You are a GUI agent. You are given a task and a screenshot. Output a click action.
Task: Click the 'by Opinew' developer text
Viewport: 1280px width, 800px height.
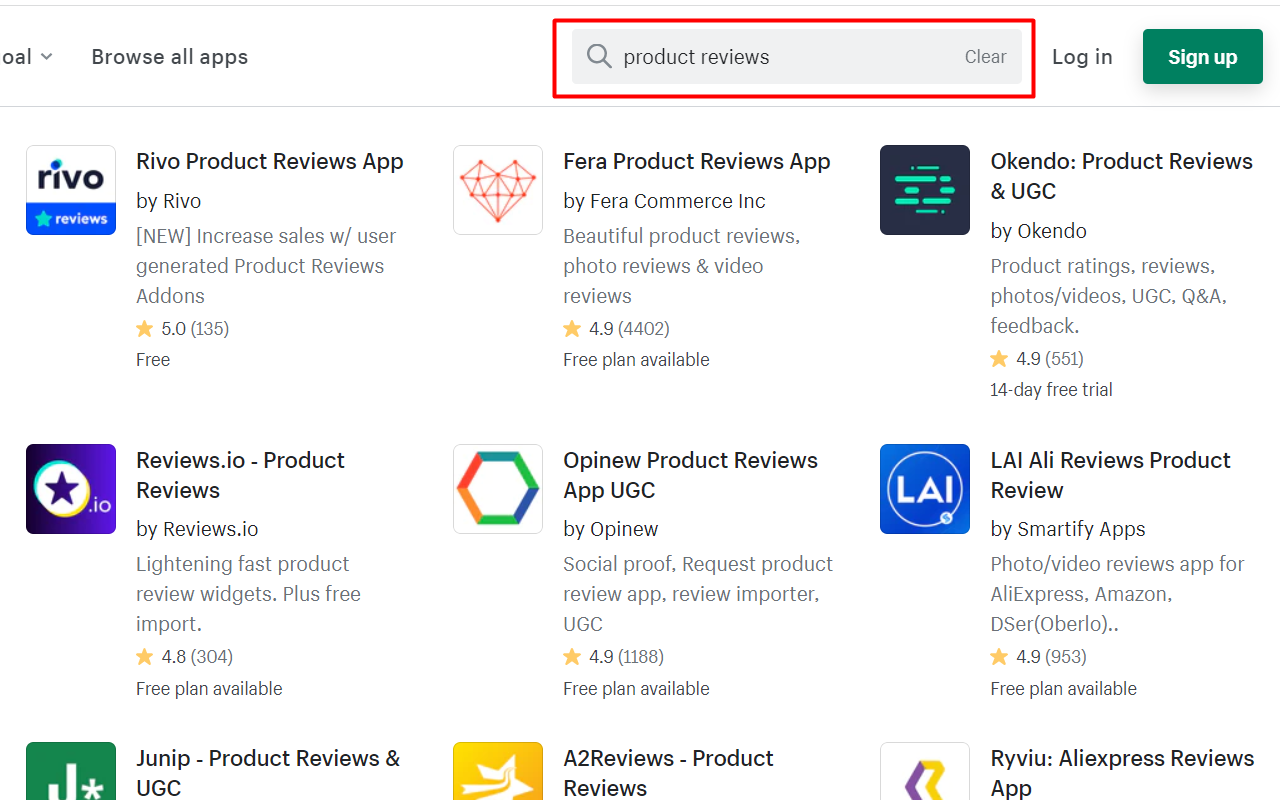tap(611, 529)
